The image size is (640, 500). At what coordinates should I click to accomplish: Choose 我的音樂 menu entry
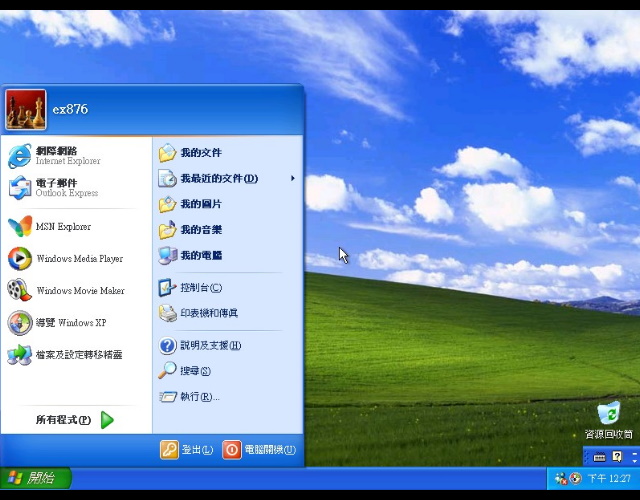[228, 230]
